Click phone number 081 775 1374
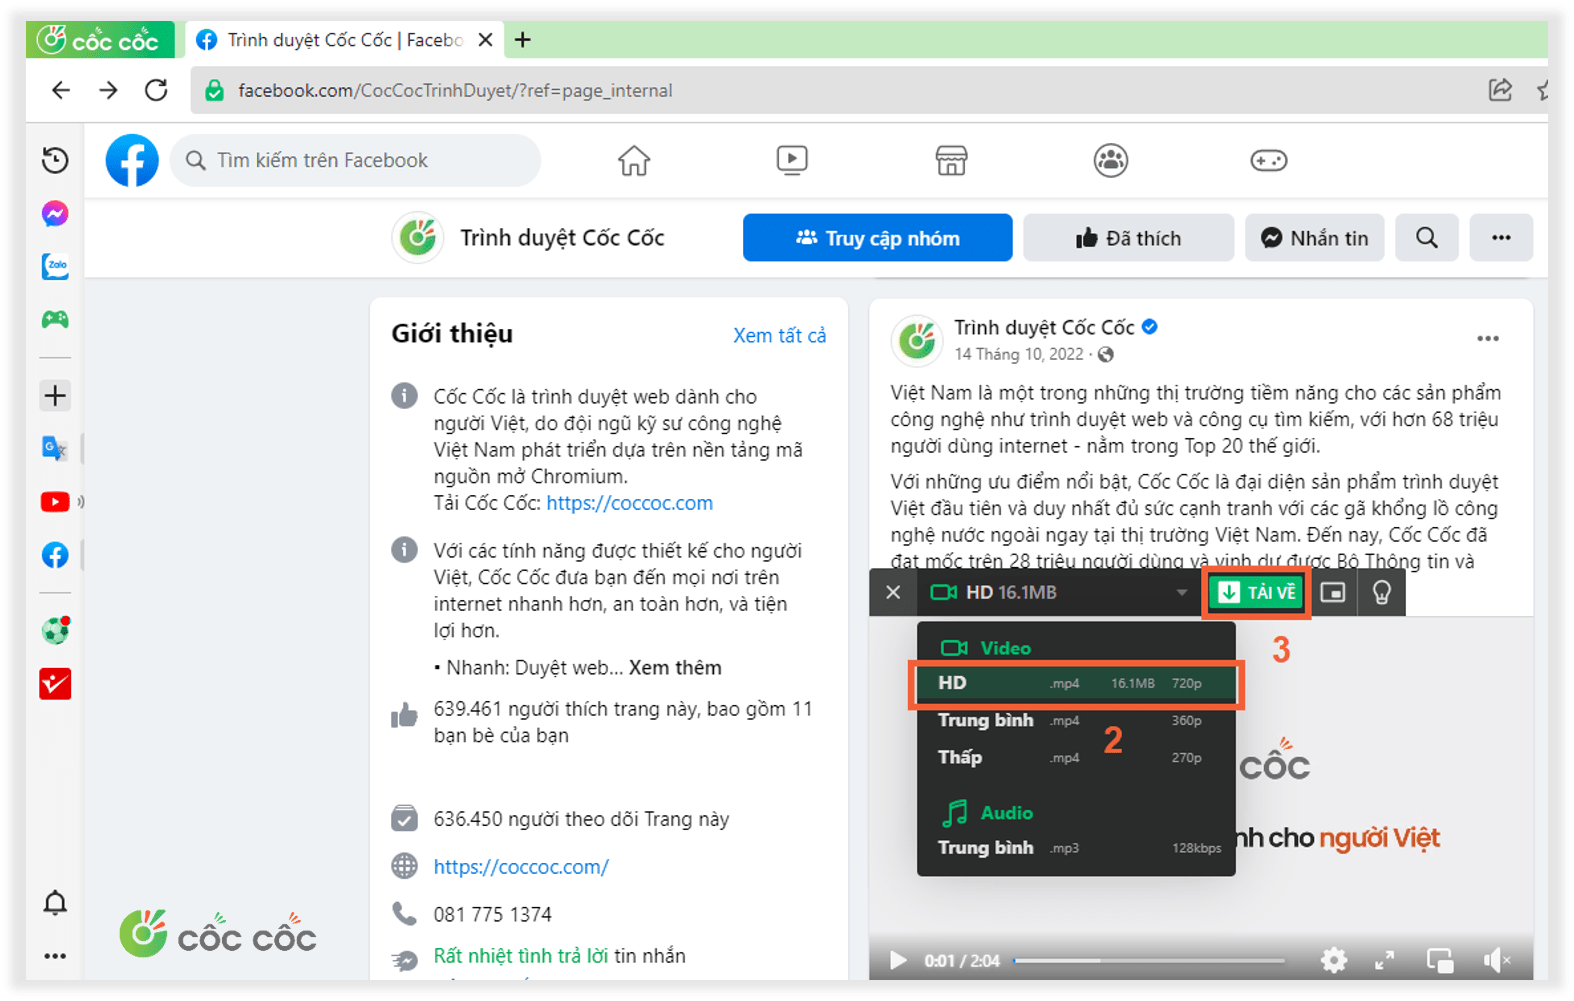Viewport: 1574px width, 1001px height. pos(492,915)
